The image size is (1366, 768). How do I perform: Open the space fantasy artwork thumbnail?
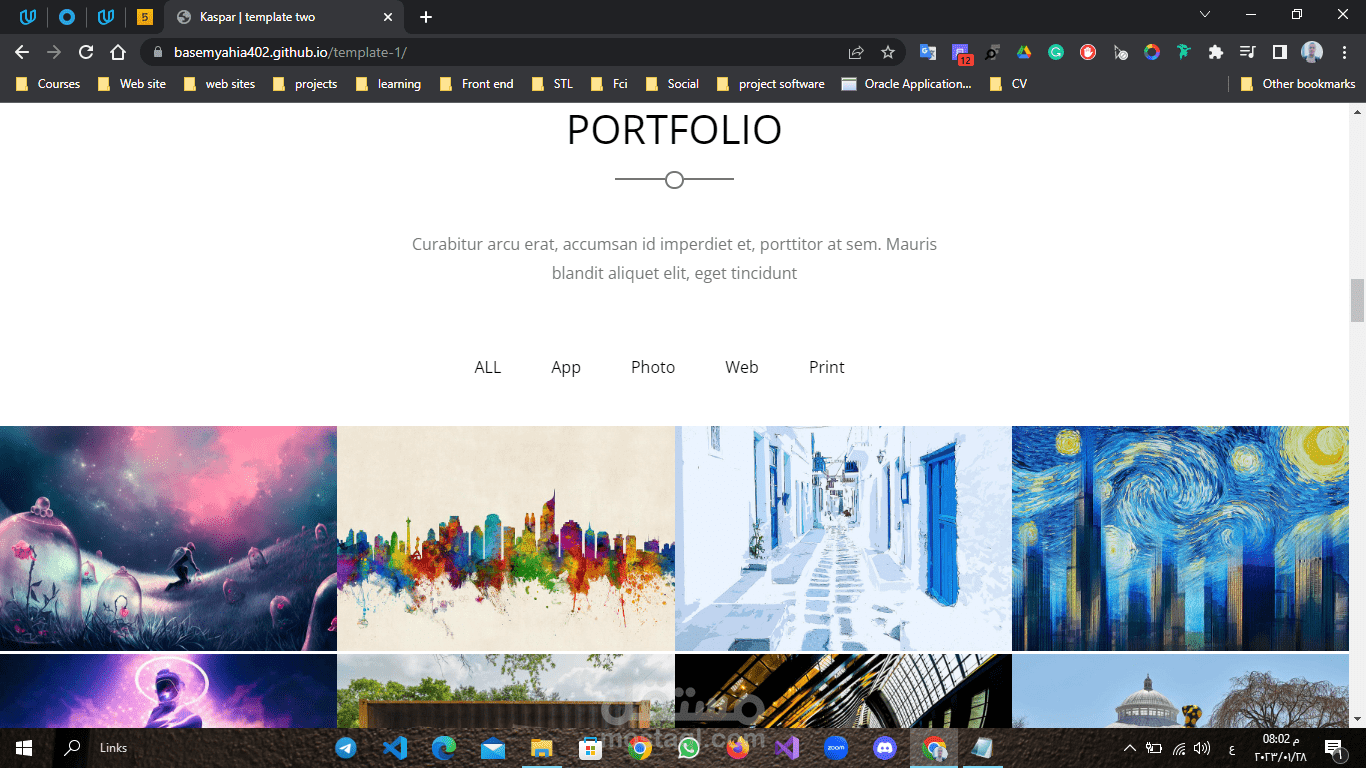(168, 538)
